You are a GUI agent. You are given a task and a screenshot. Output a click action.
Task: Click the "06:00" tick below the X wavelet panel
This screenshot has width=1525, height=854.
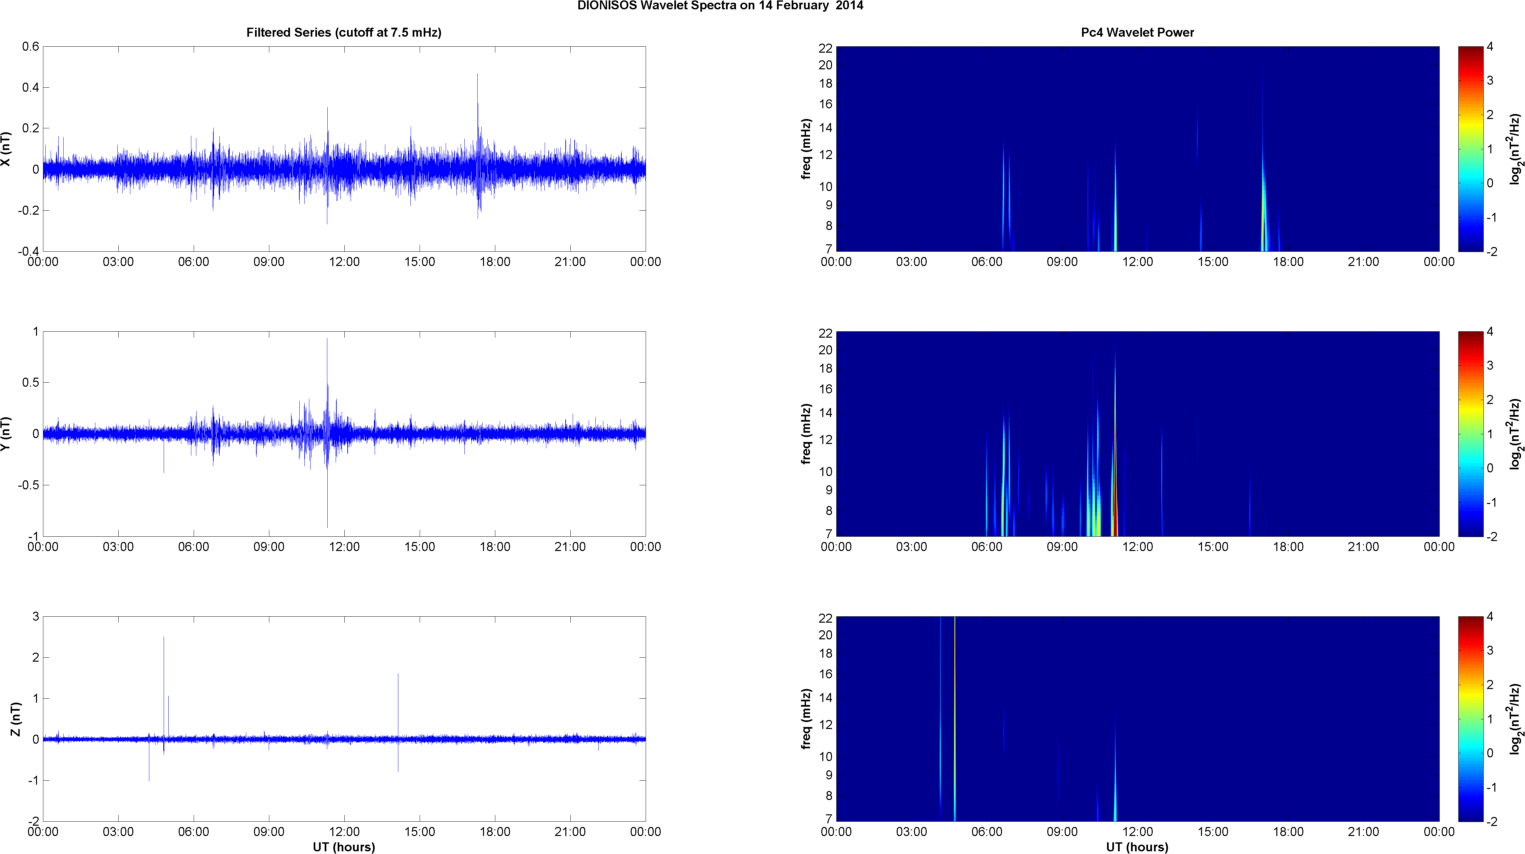tap(987, 262)
